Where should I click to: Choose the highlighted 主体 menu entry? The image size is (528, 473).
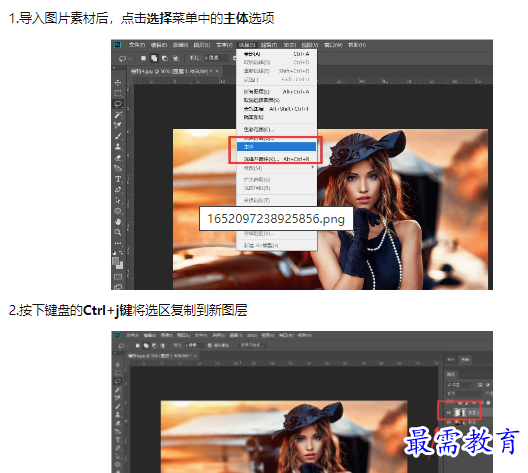click(276, 146)
